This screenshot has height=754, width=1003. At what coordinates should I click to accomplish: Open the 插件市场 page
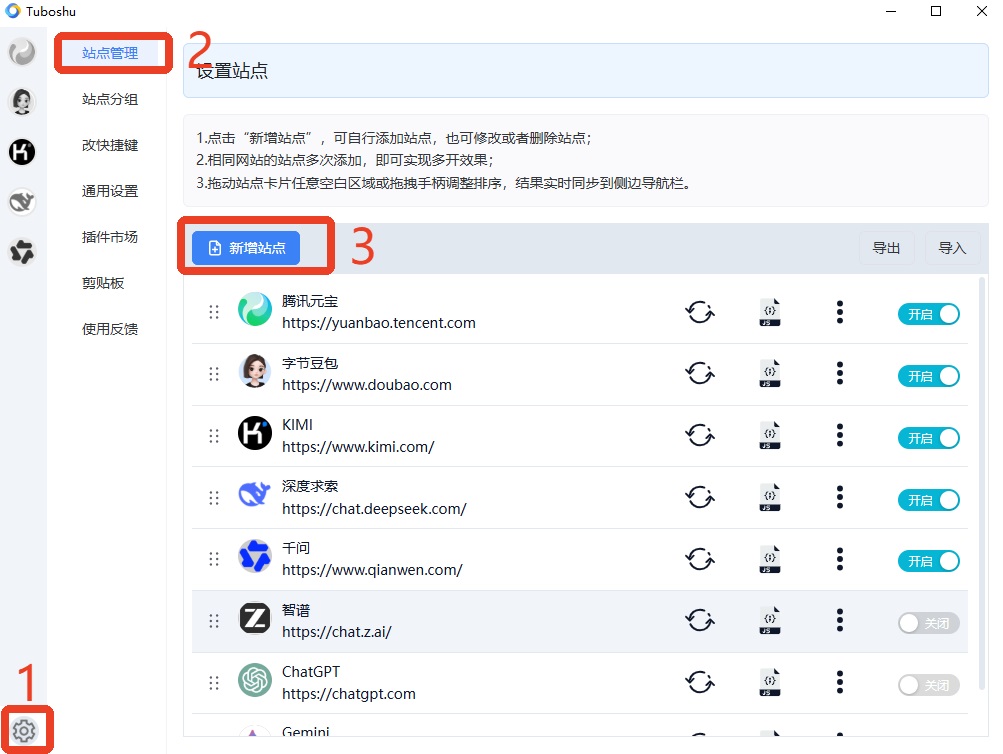pos(110,237)
